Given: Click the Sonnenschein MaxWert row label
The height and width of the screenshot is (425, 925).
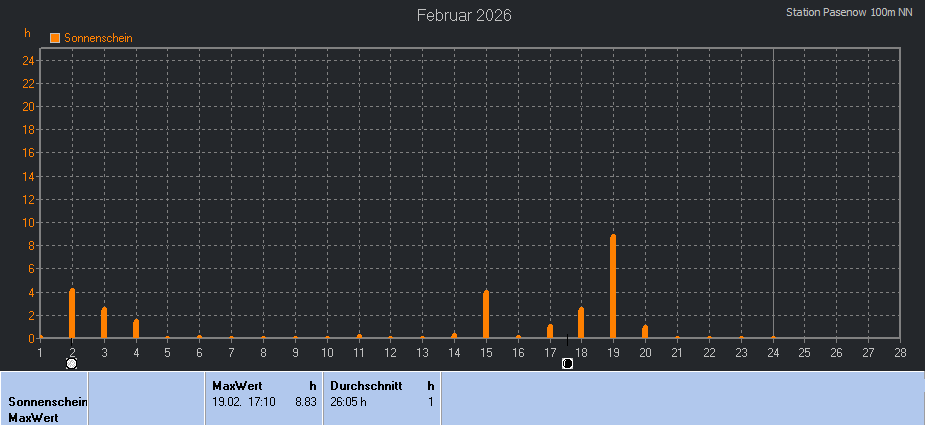Looking at the screenshot, I should (x=44, y=409).
